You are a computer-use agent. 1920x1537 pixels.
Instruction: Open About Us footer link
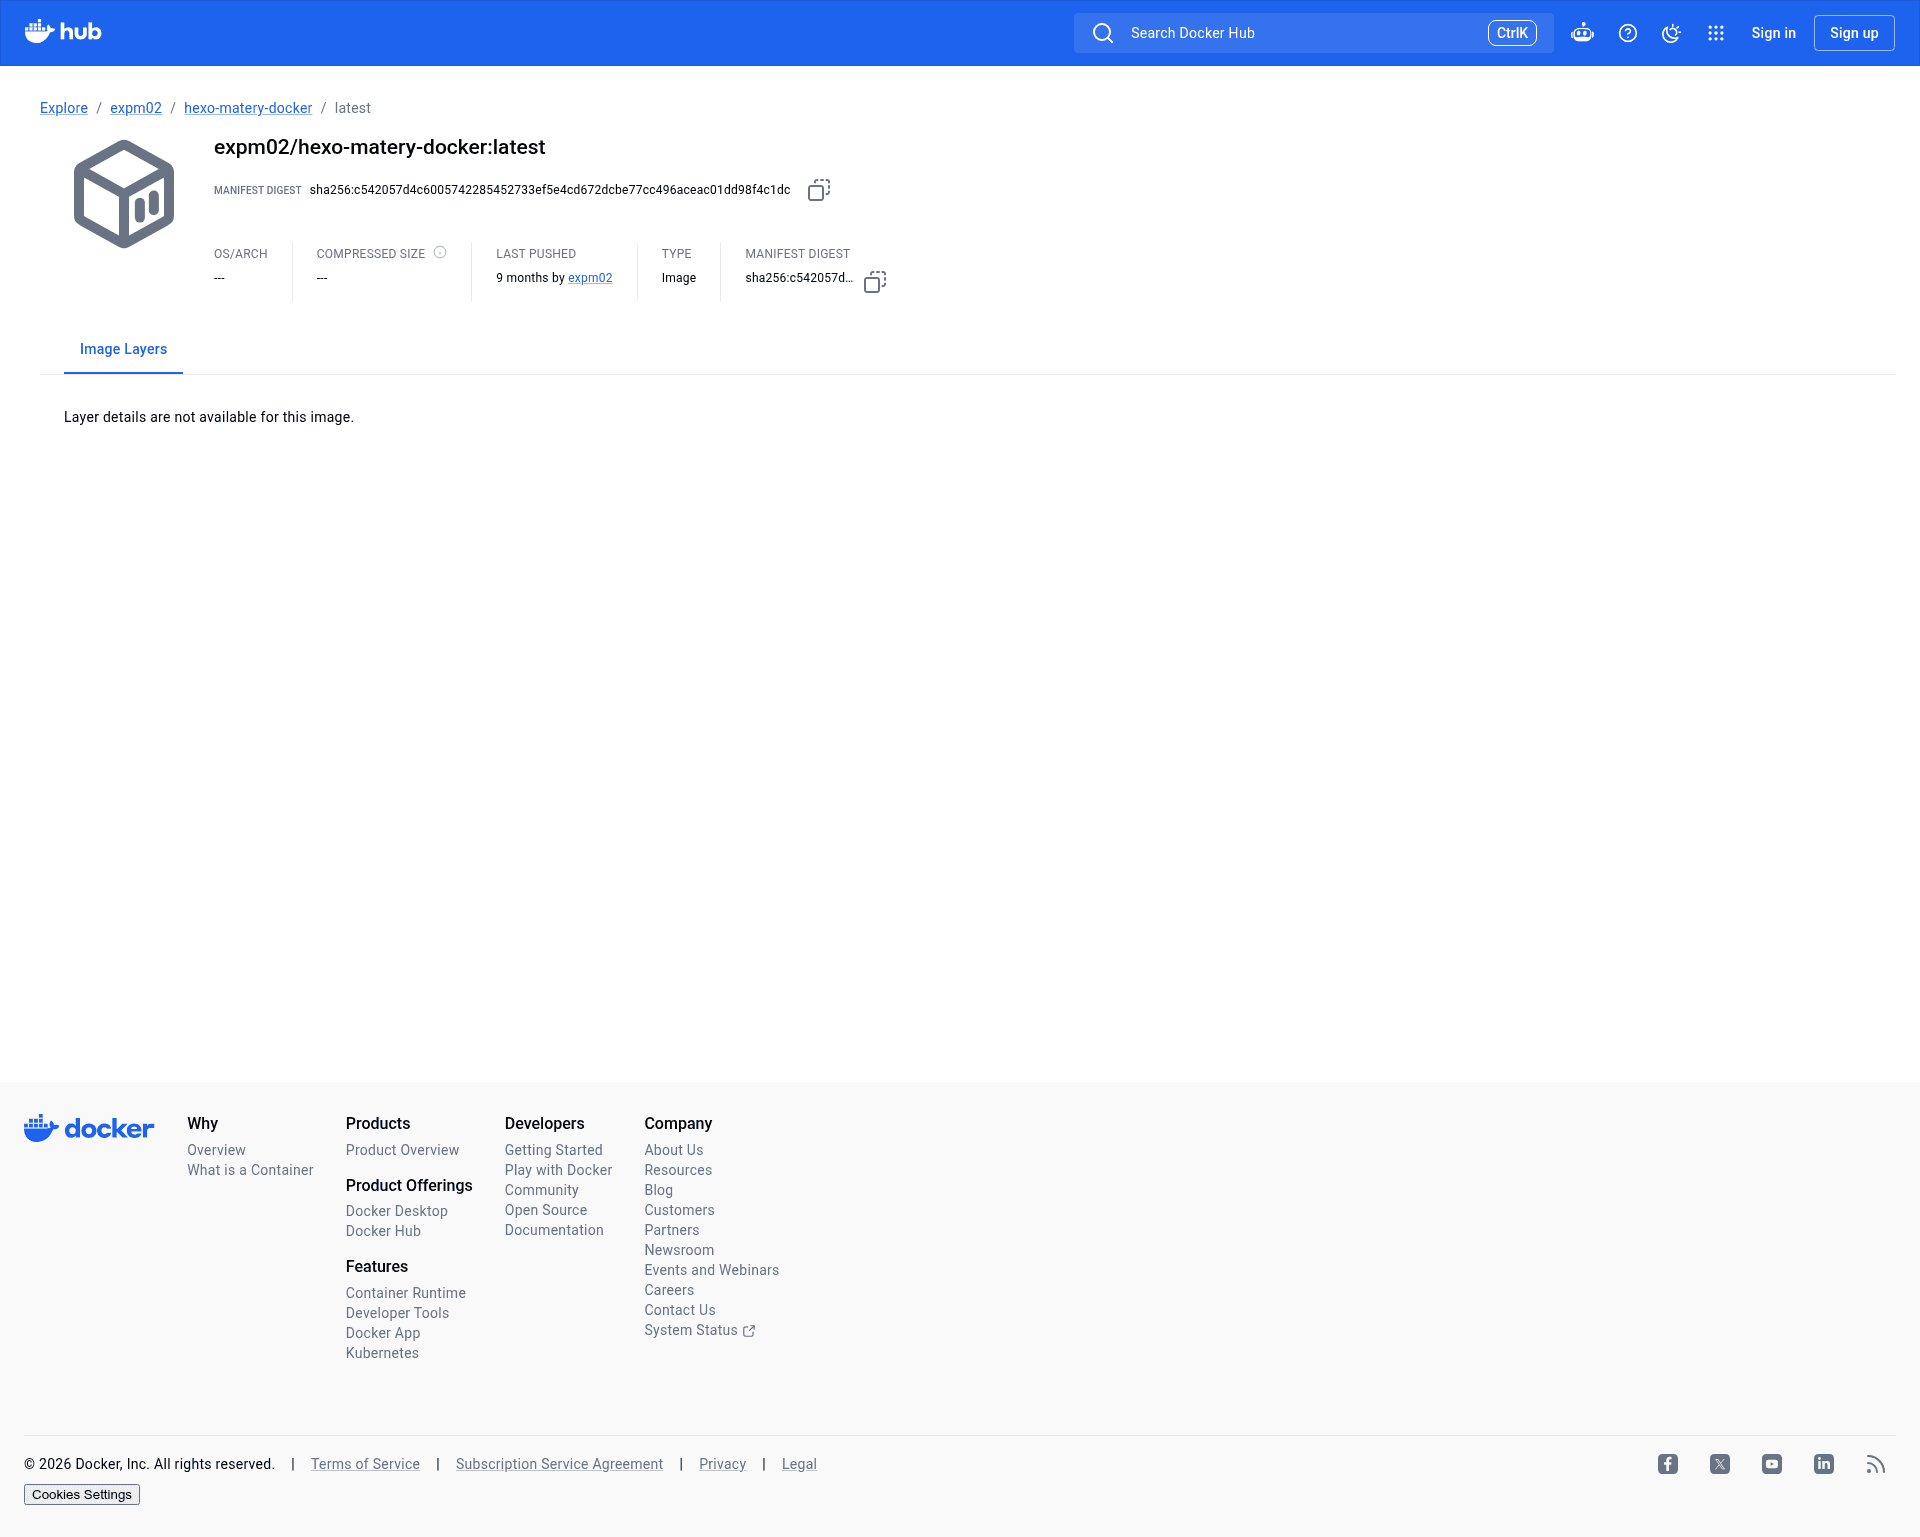673,1150
